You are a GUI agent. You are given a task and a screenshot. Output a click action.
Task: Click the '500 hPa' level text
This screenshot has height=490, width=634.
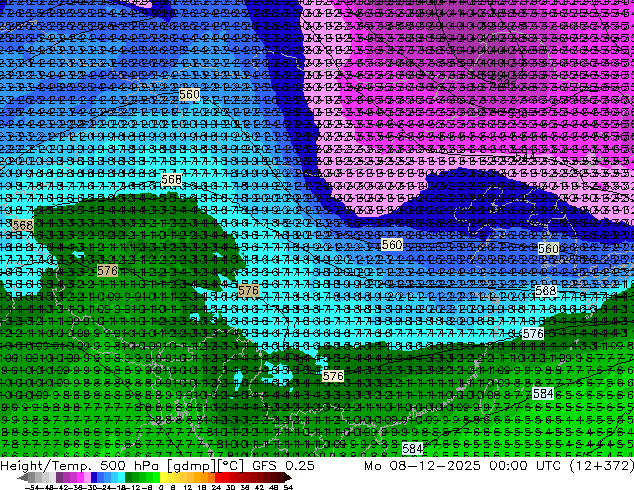pyautogui.click(x=129, y=466)
